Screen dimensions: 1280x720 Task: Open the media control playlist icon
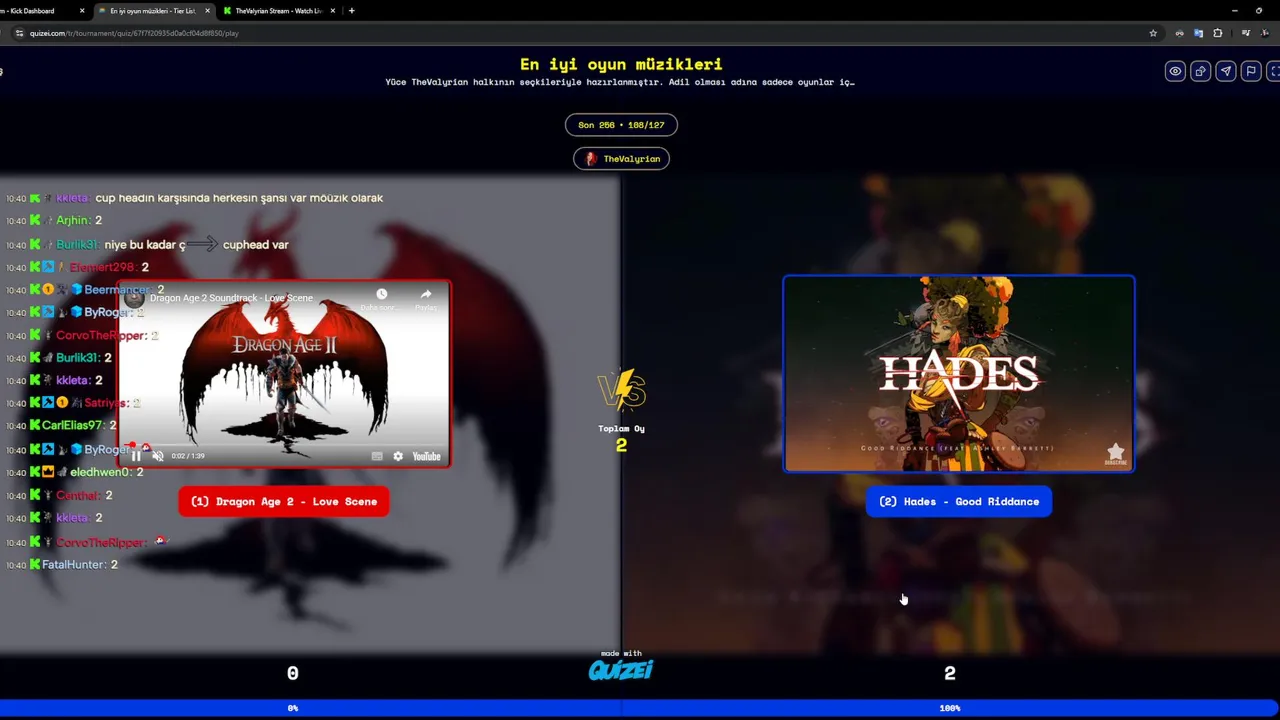[1245, 33]
